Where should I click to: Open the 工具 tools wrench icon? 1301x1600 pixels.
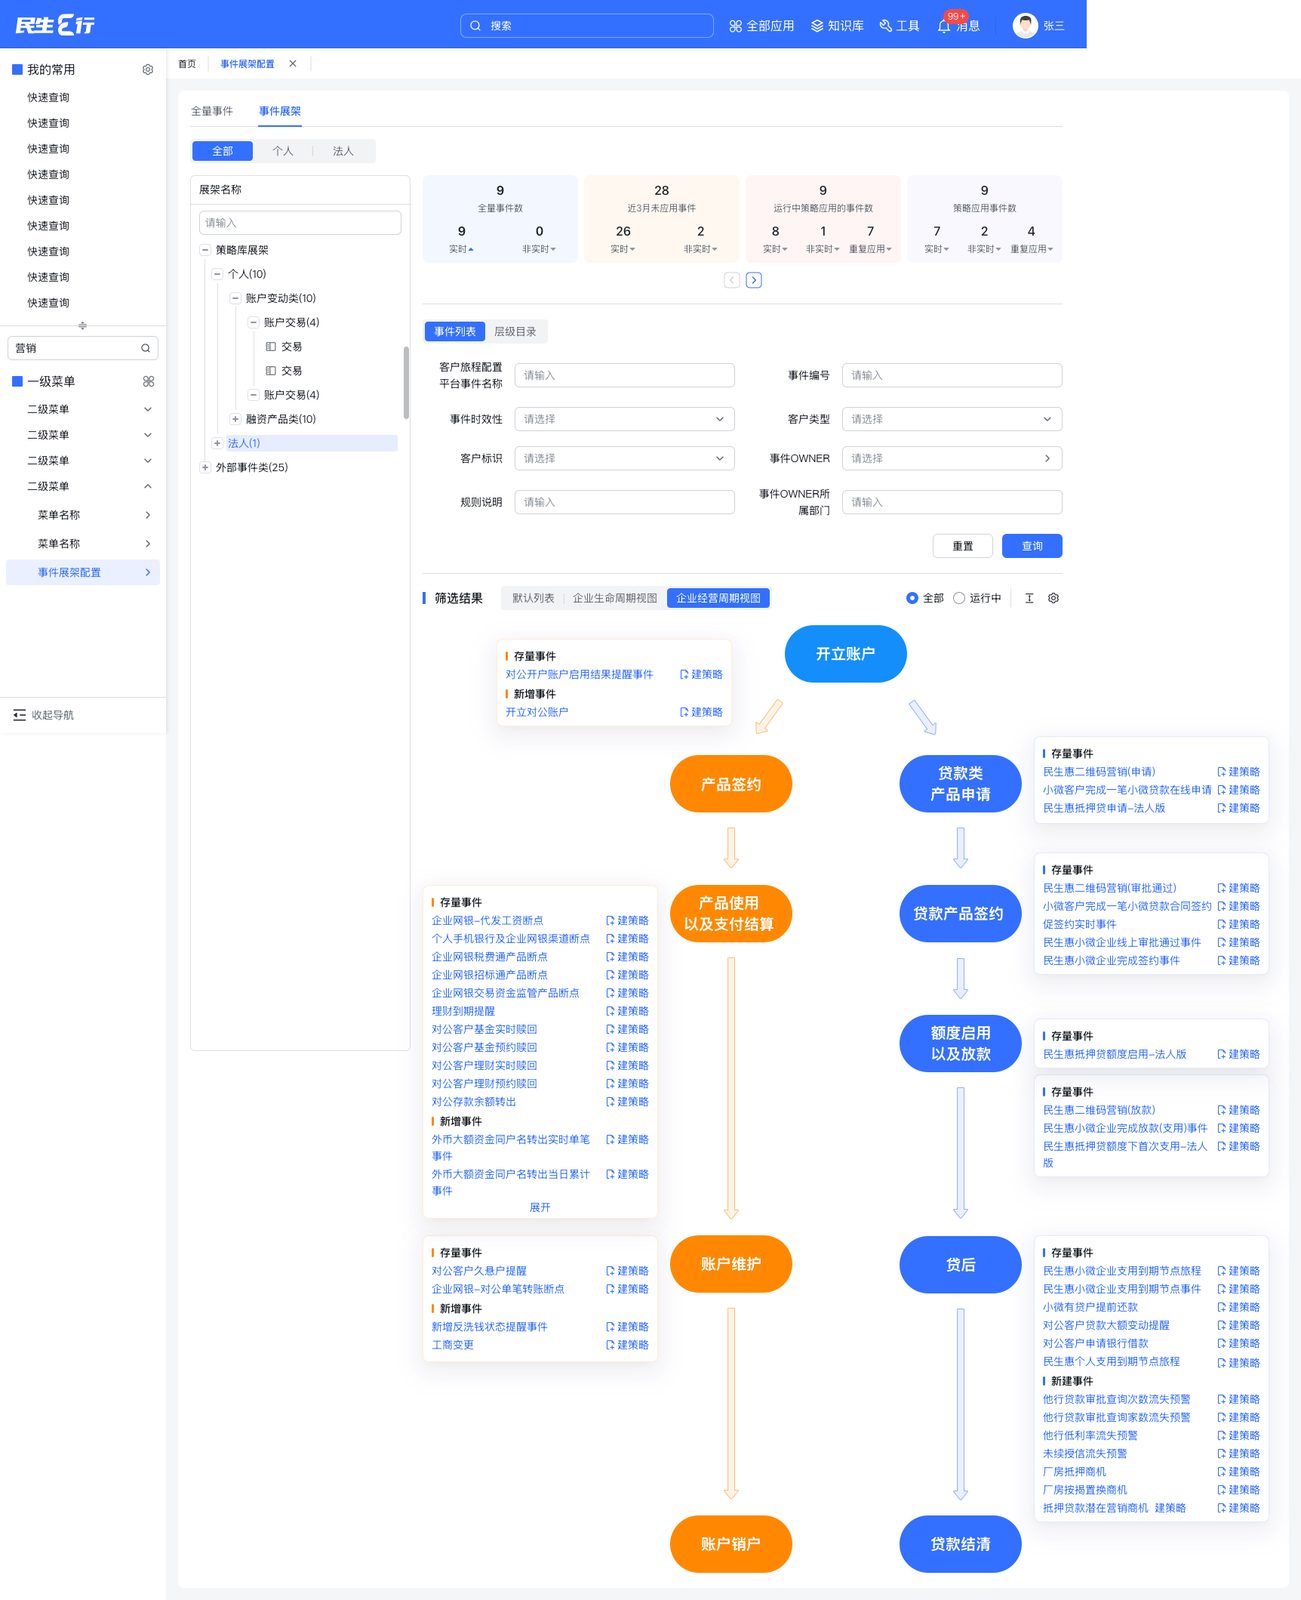885,26
